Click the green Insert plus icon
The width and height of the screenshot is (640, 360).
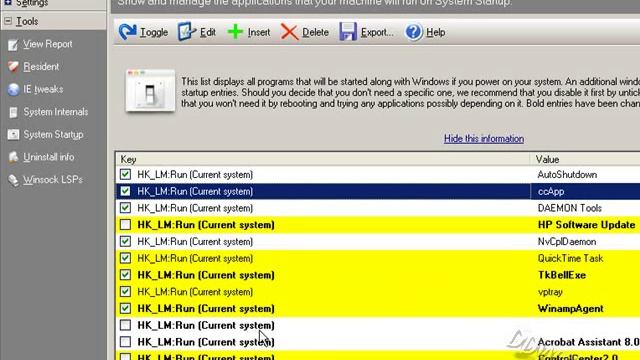click(235, 32)
